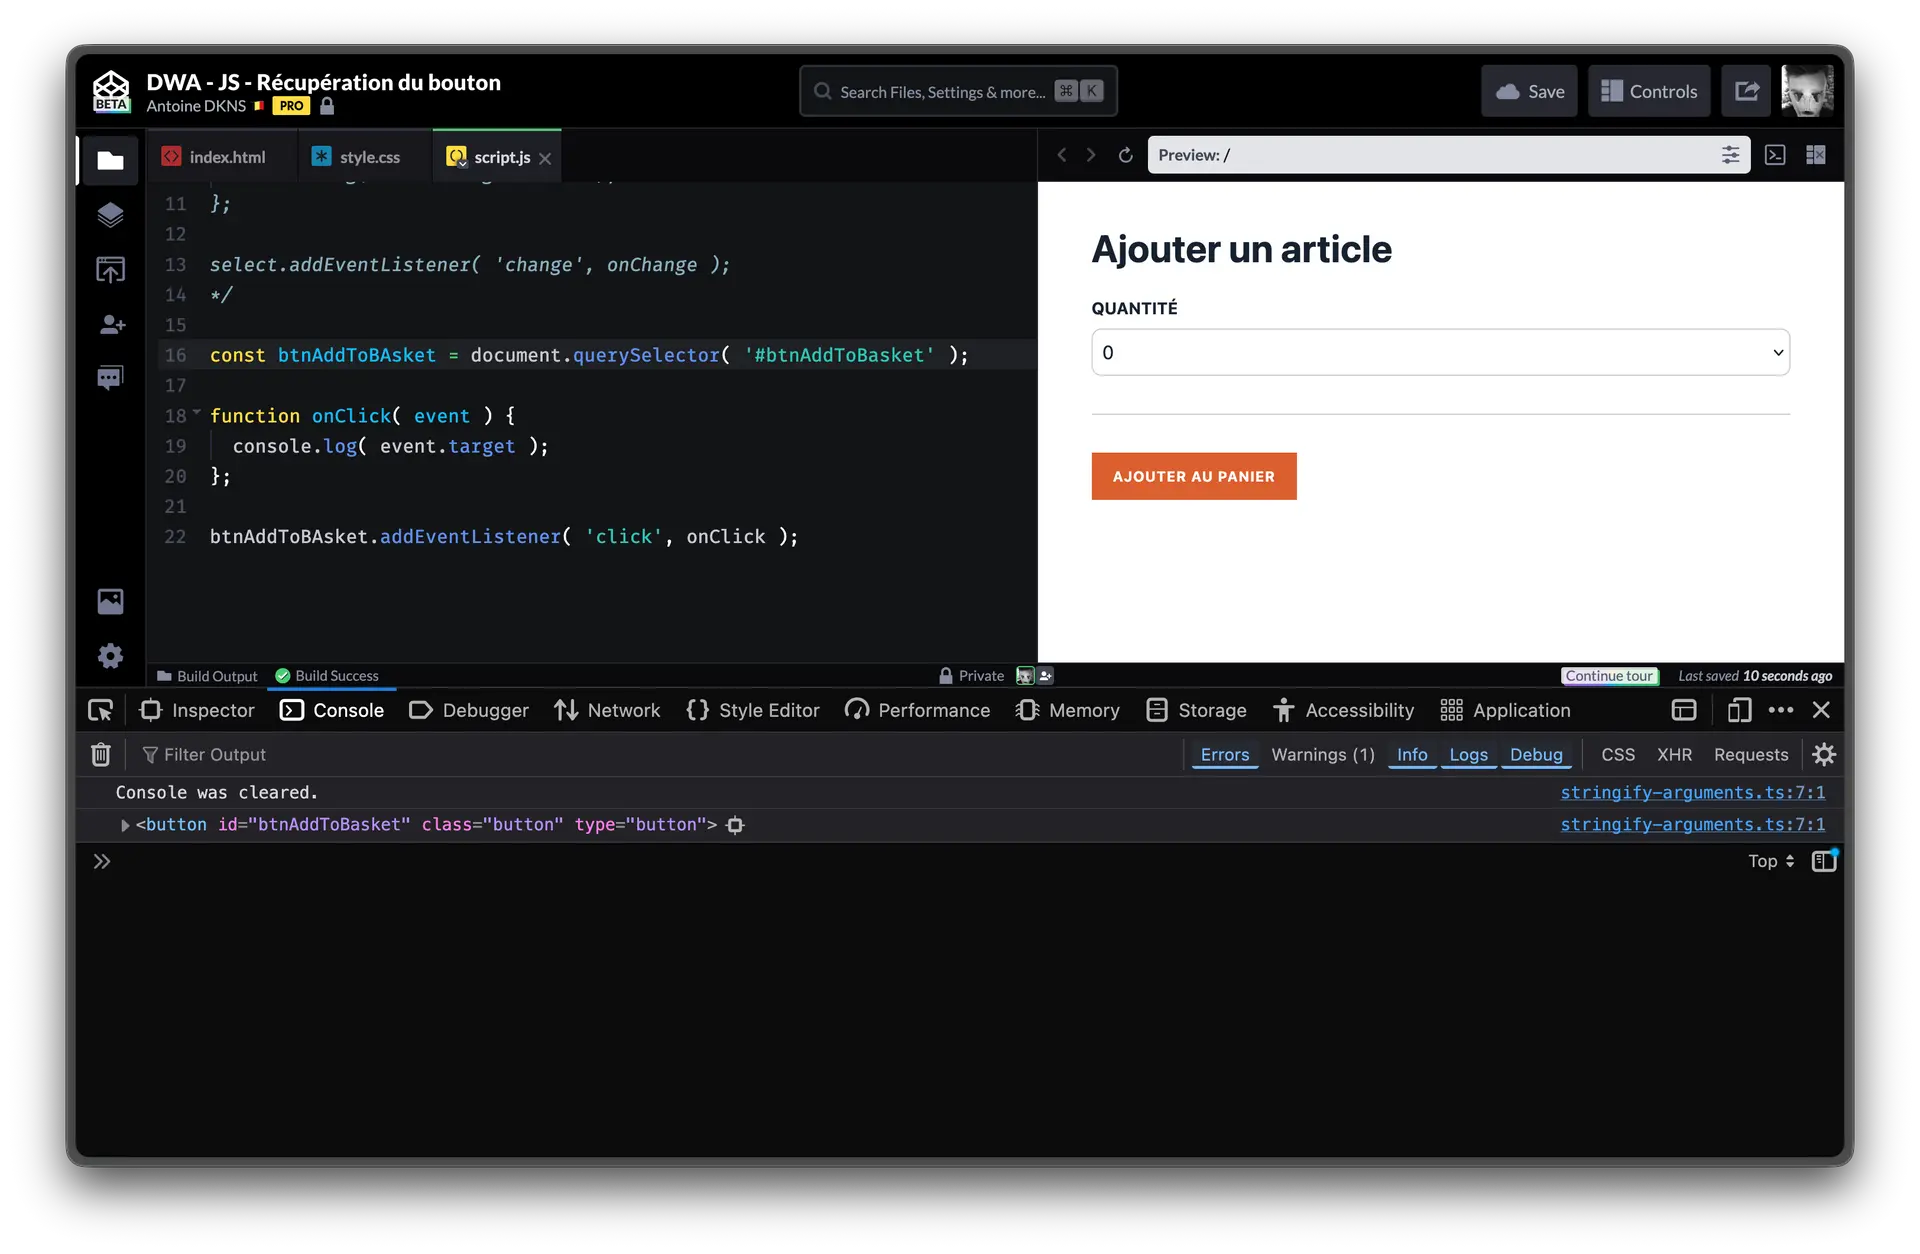Open console settings gear
This screenshot has height=1254, width=1920.
click(1824, 755)
